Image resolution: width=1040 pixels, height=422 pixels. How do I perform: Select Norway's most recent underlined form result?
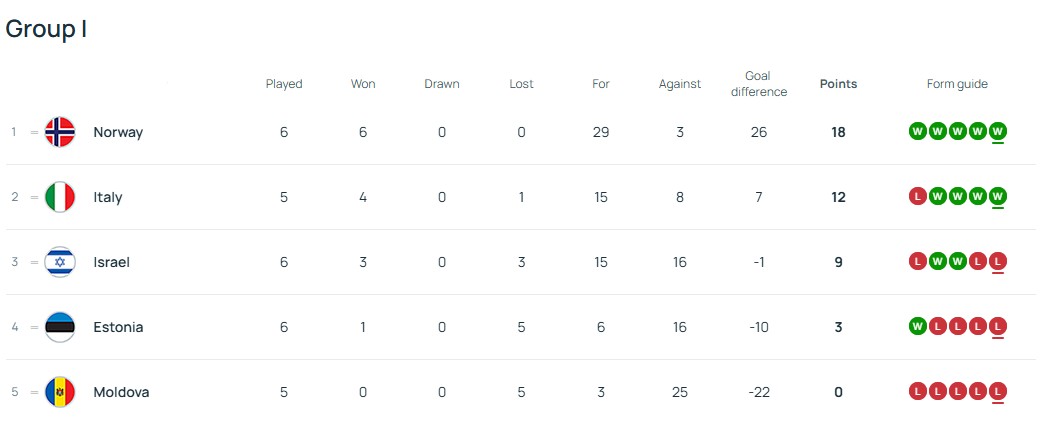coord(998,131)
